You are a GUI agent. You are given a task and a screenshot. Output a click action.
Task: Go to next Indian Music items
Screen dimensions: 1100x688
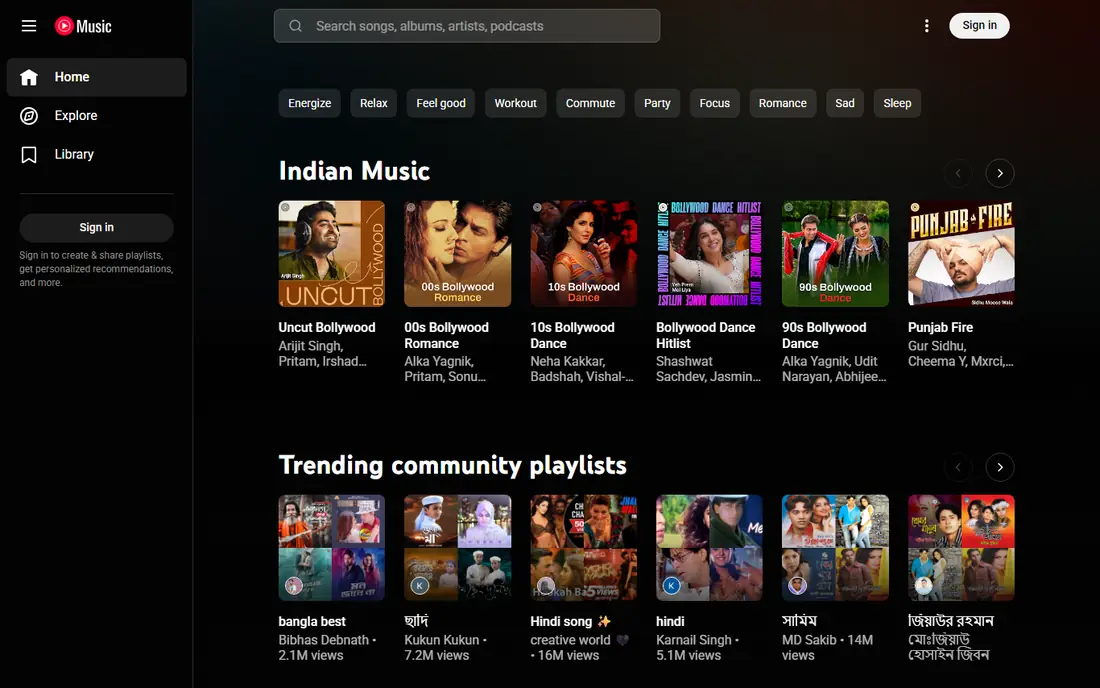1000,173
